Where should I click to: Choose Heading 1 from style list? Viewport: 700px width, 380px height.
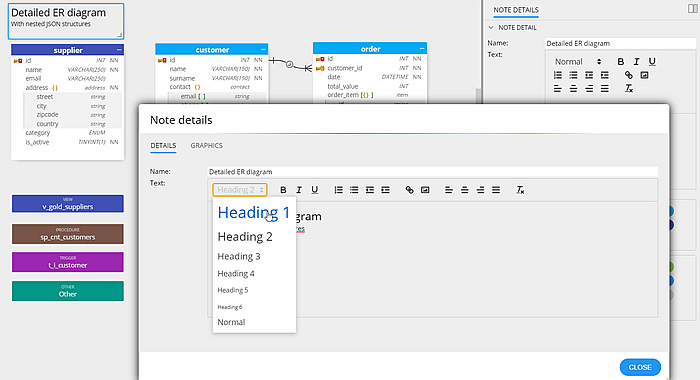tap(254, 213)
